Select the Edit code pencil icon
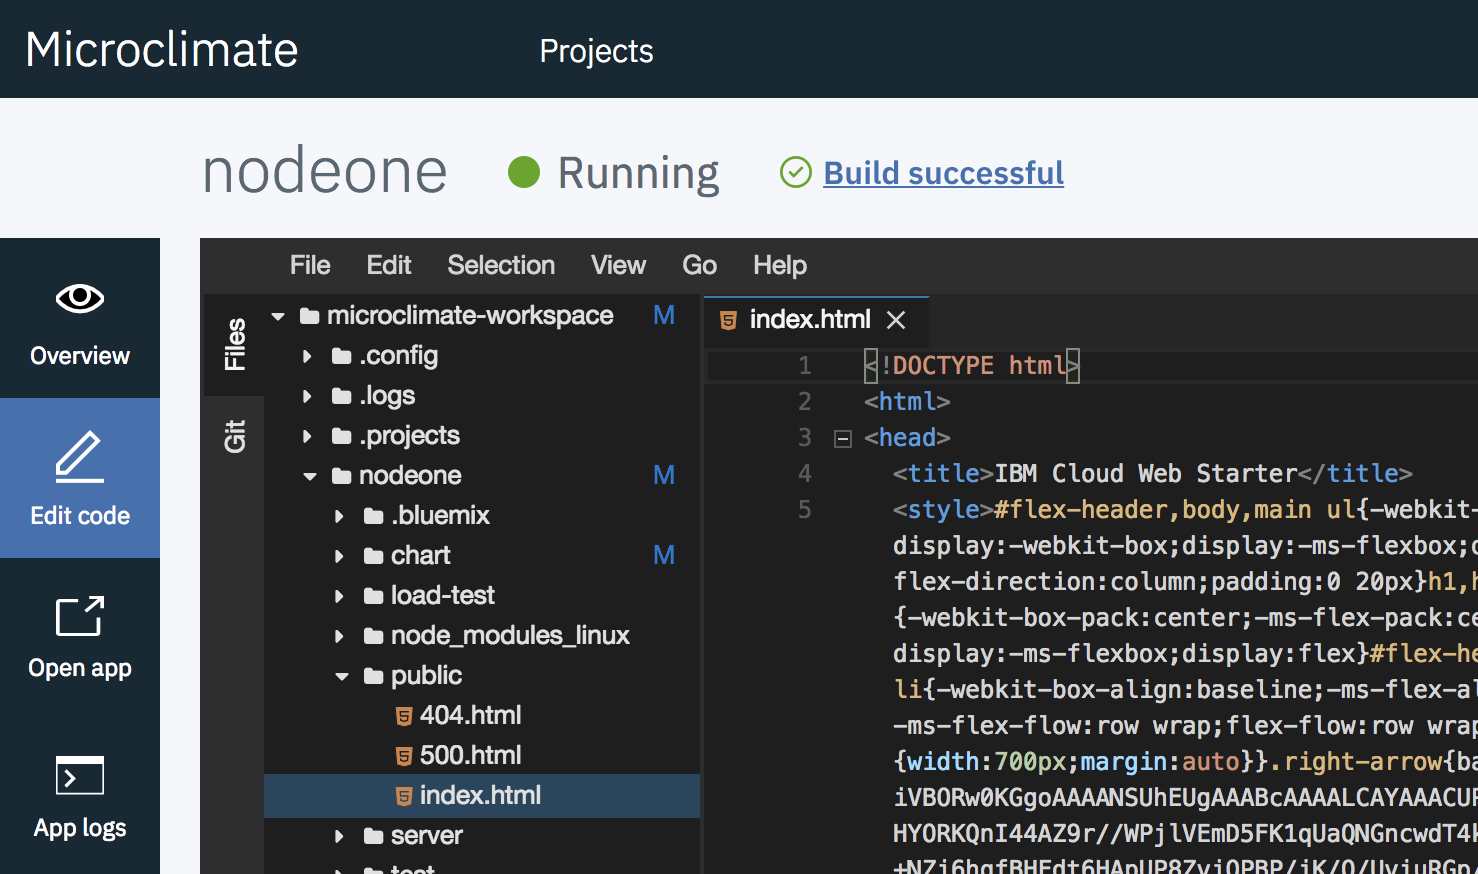This screenshot has height=874, width=1478. tap(80, 457)
